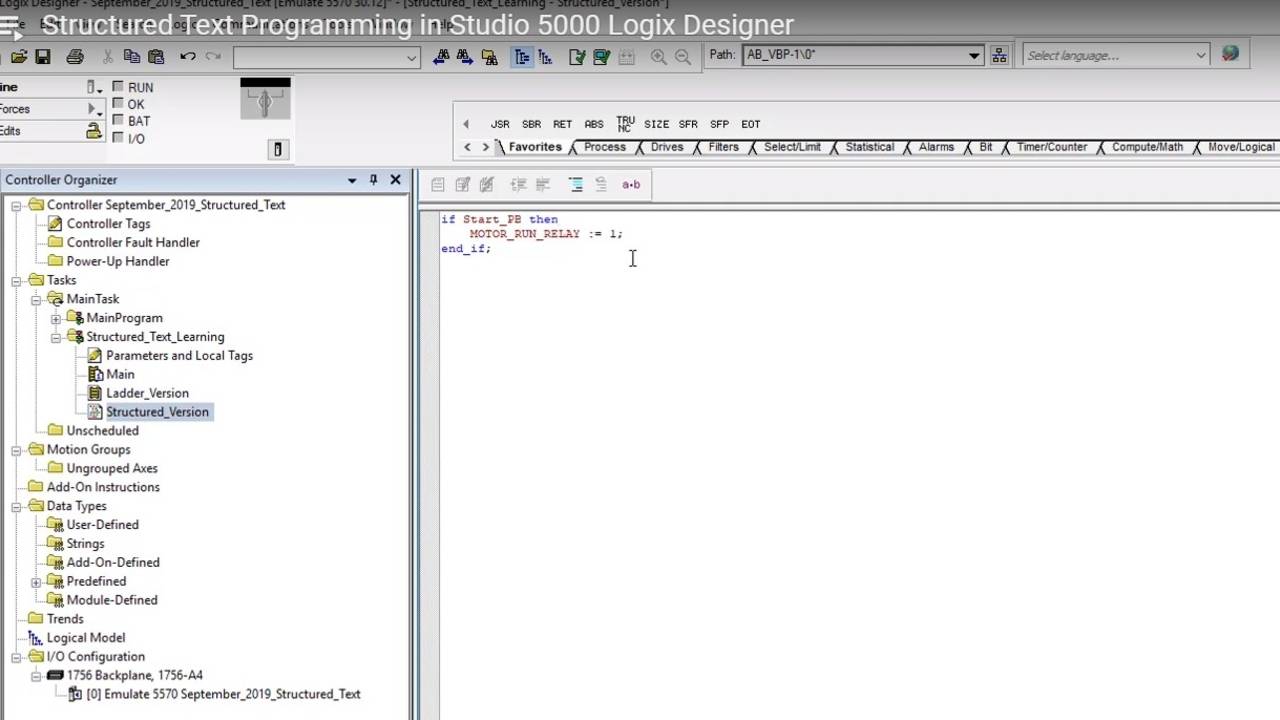The height and width of the screenshot is (720, 1280).
Task: Click the toggle comment icon in editor toolbar
Action: click(x=576, y=184)
